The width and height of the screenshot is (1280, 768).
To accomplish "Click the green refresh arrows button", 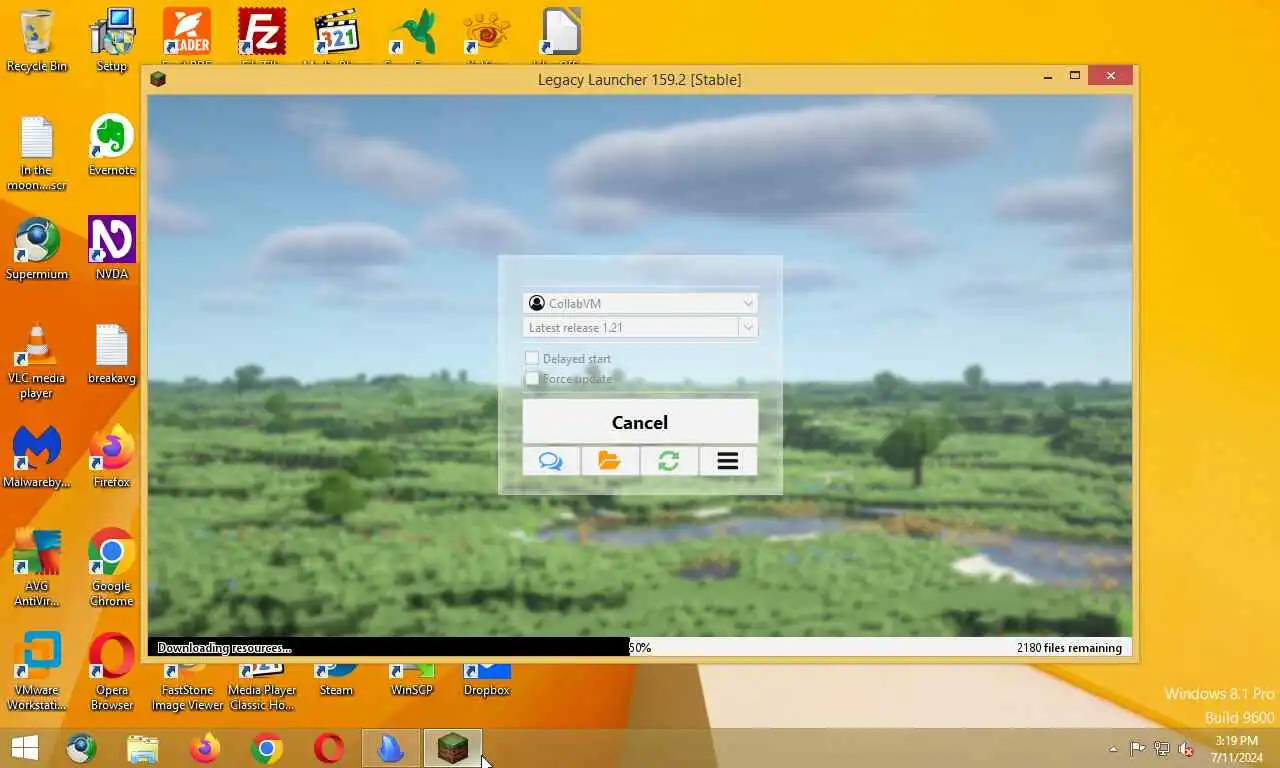I will pyautogui.click(x=669, y=461).
